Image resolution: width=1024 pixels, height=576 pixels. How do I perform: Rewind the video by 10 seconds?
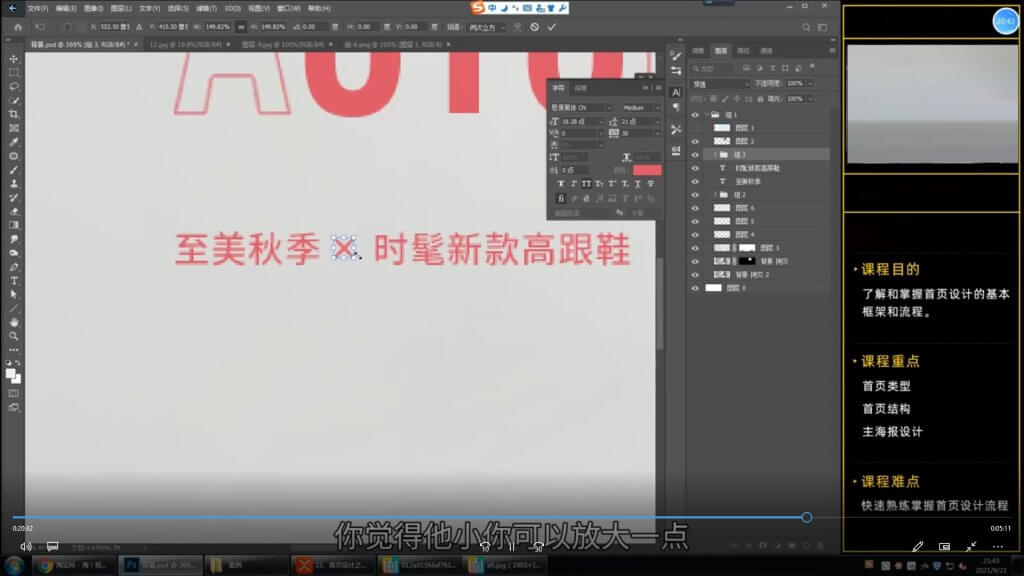(x=485, y=547)
